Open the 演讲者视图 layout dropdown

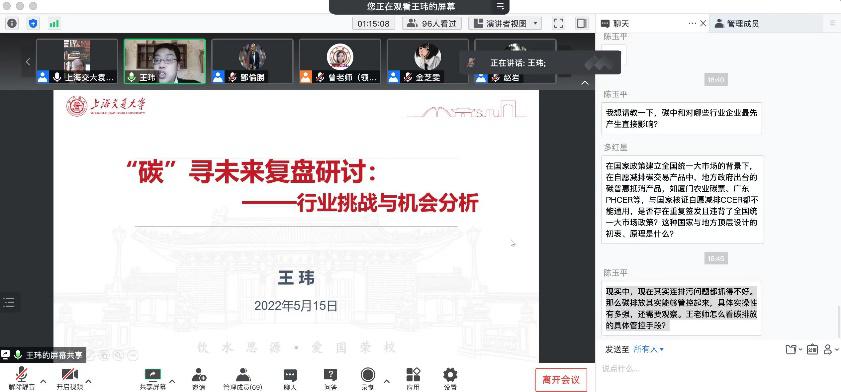505,24
